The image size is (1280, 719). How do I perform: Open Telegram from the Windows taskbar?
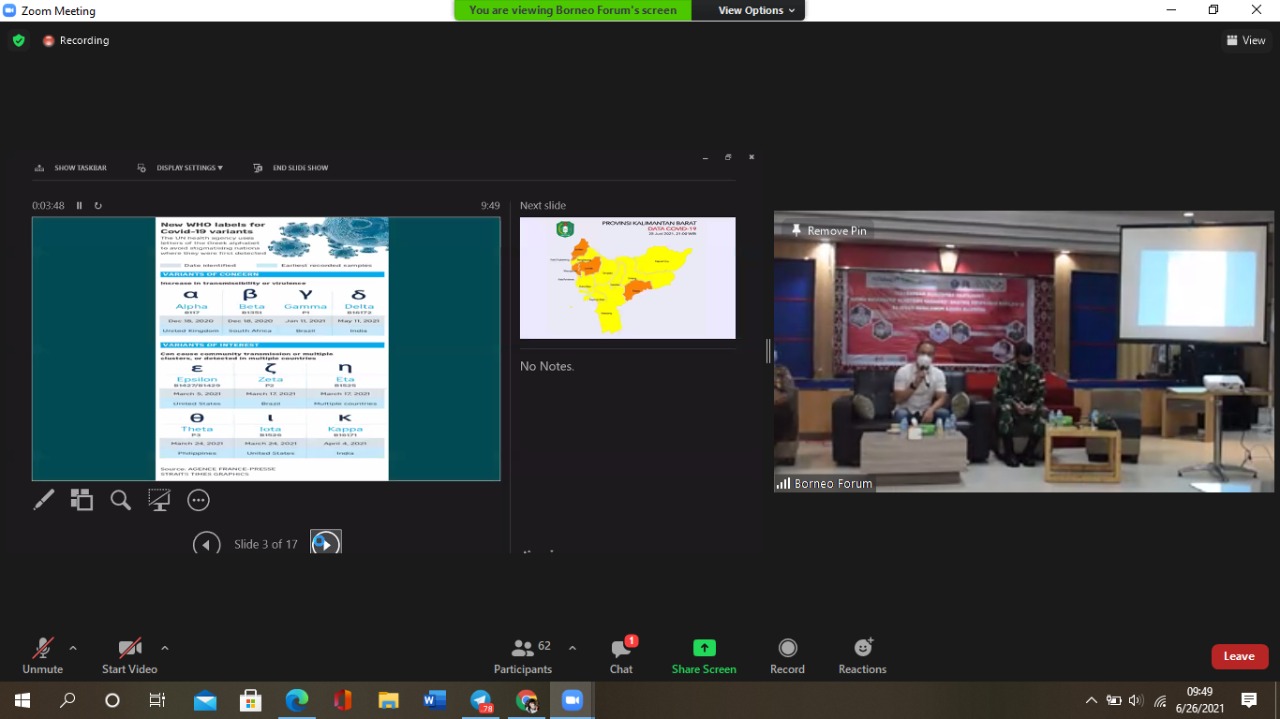click(x=481, y=701)
